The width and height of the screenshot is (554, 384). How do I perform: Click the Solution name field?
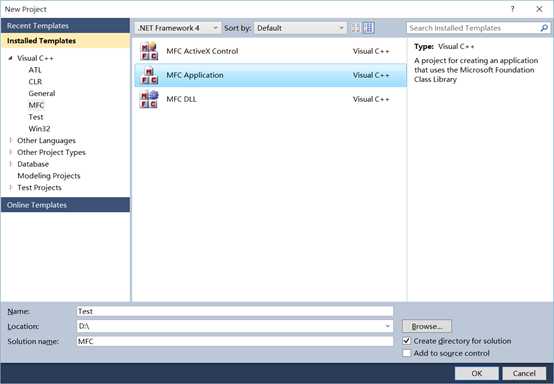(x=235, y=341)
